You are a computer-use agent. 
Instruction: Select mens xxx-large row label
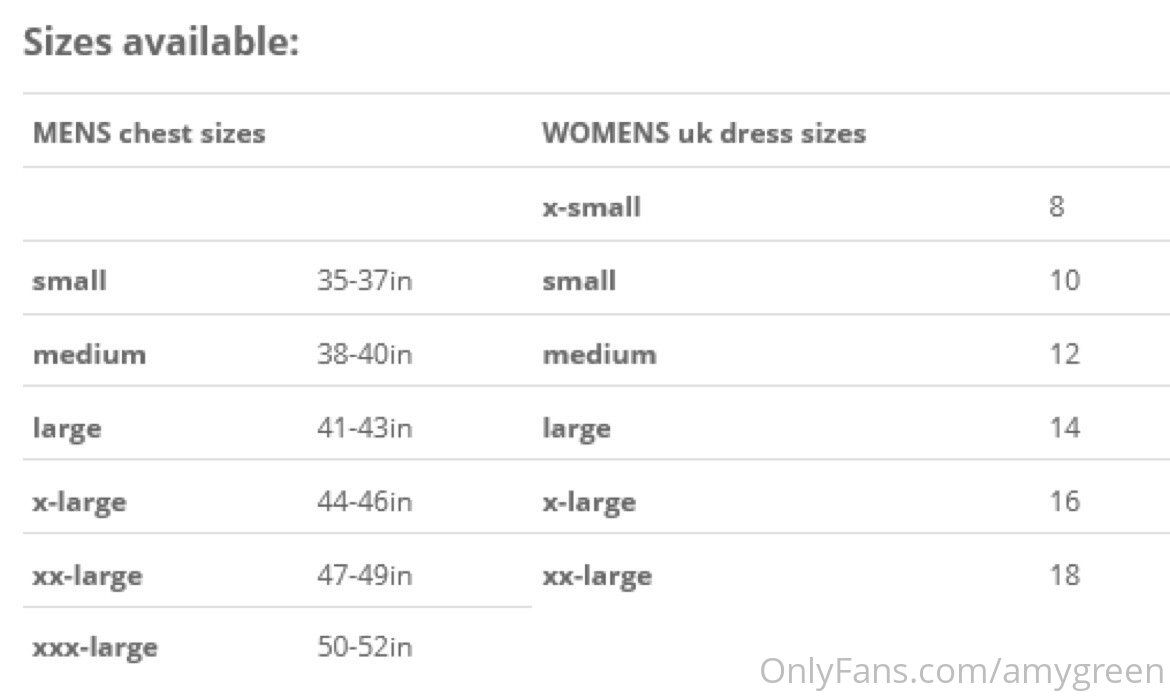[95, 648]
